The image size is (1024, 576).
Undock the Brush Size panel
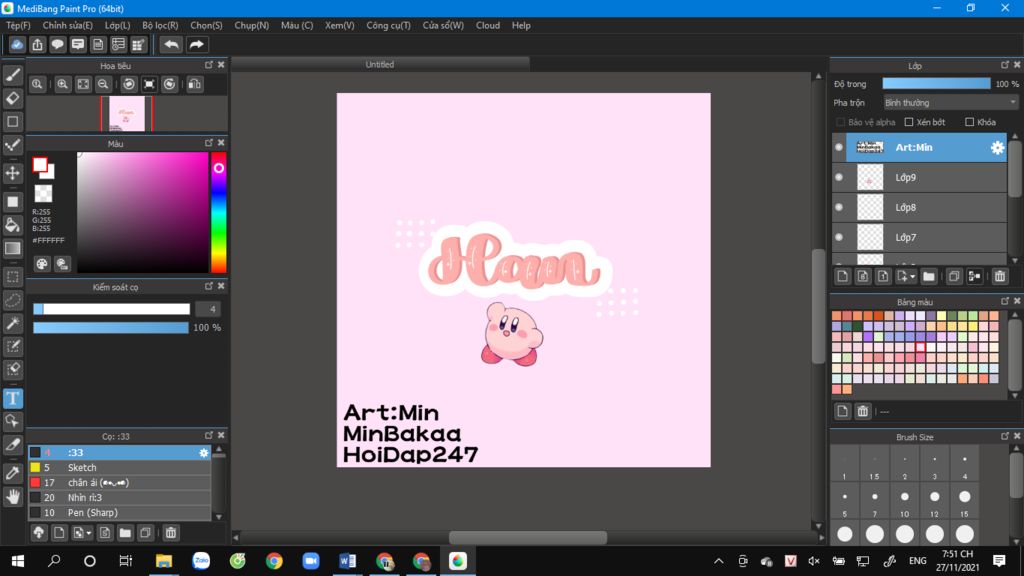(x=1004, y=436)
